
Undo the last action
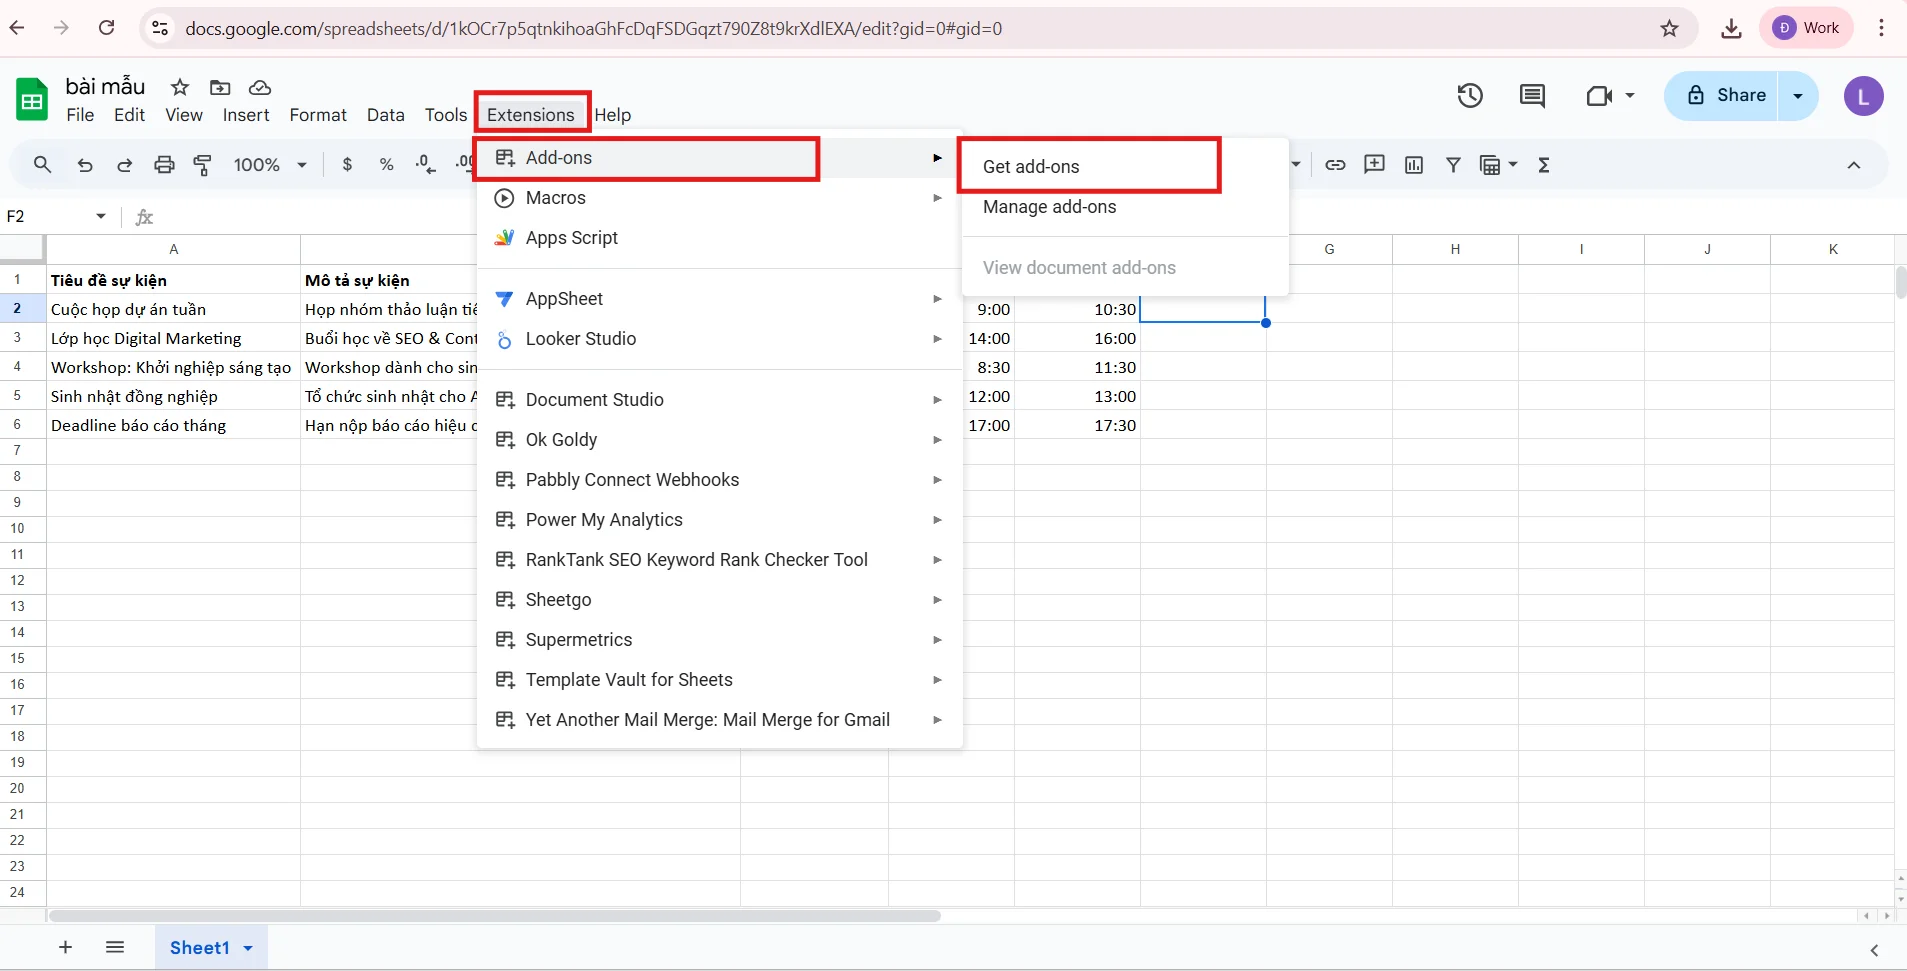pos(85,165)
